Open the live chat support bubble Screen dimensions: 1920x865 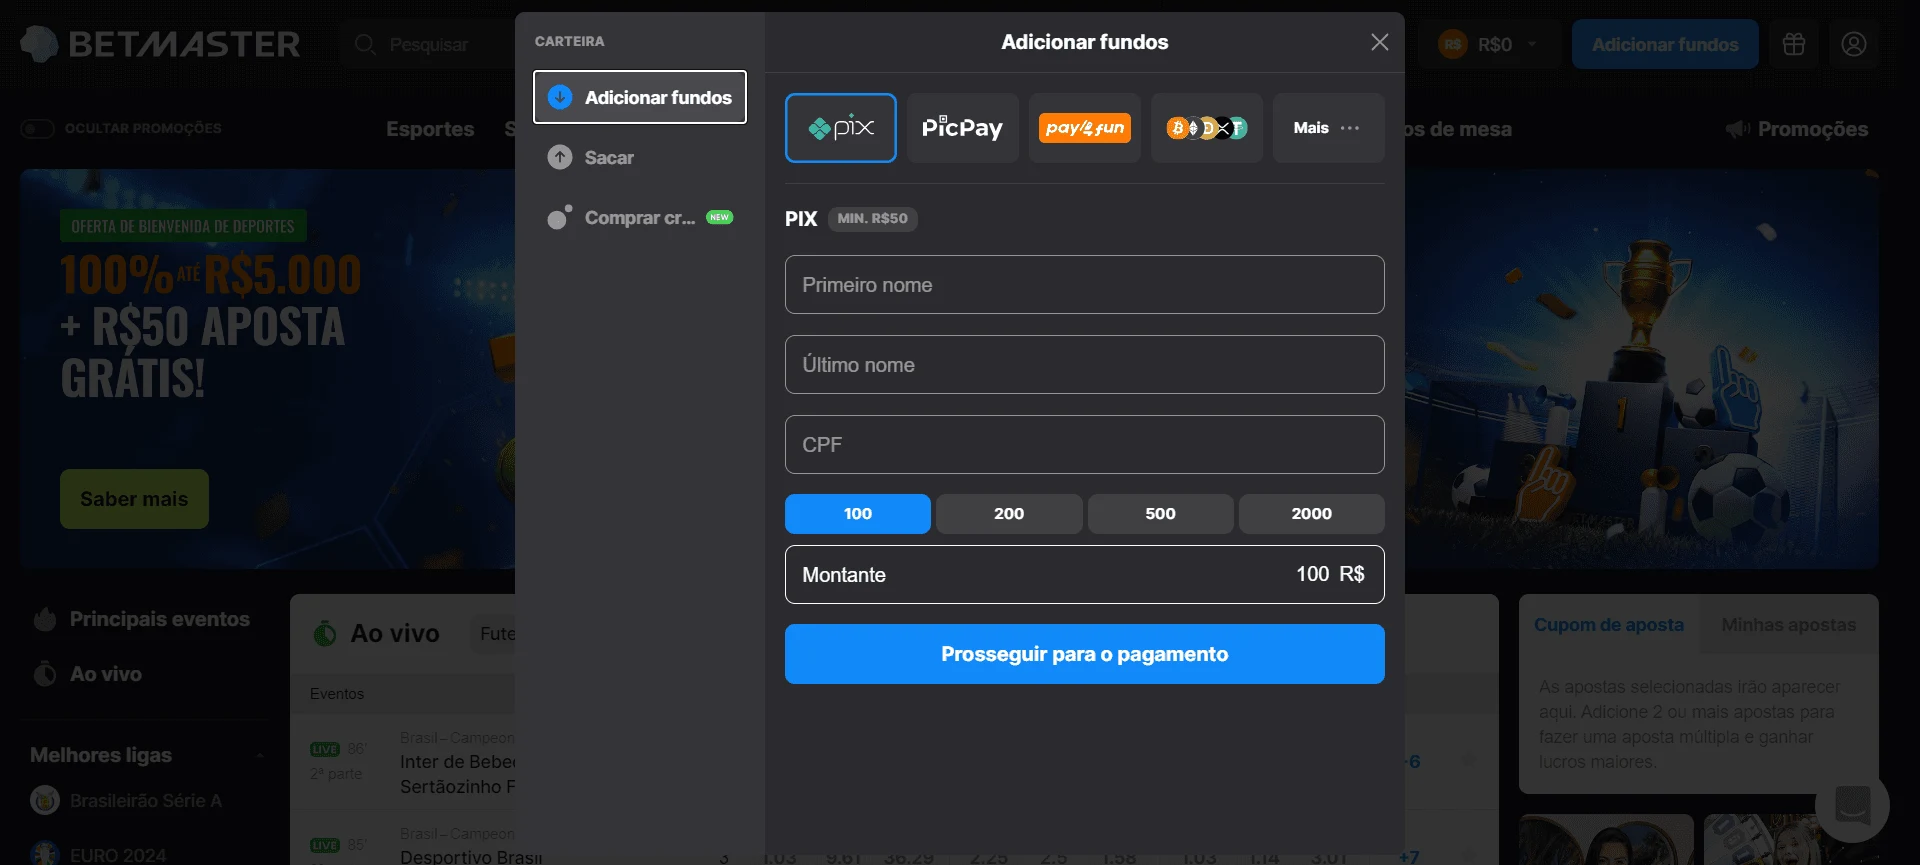[x=1852, y=805]
